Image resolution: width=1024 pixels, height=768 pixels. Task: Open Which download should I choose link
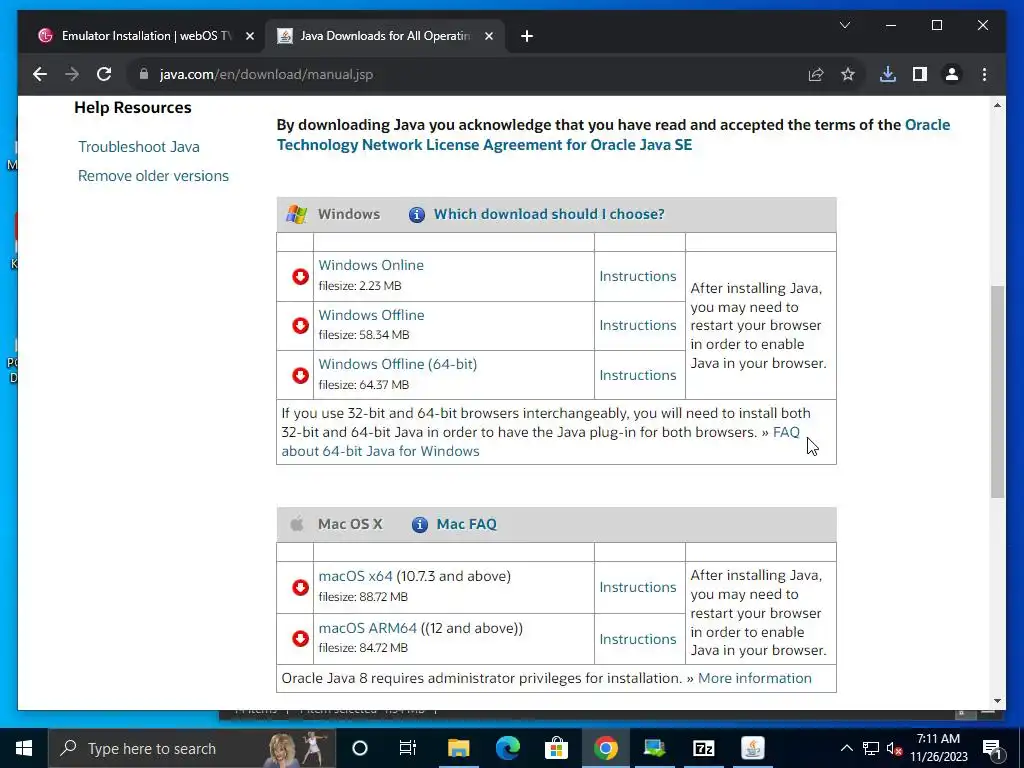(x=549, y=214)
